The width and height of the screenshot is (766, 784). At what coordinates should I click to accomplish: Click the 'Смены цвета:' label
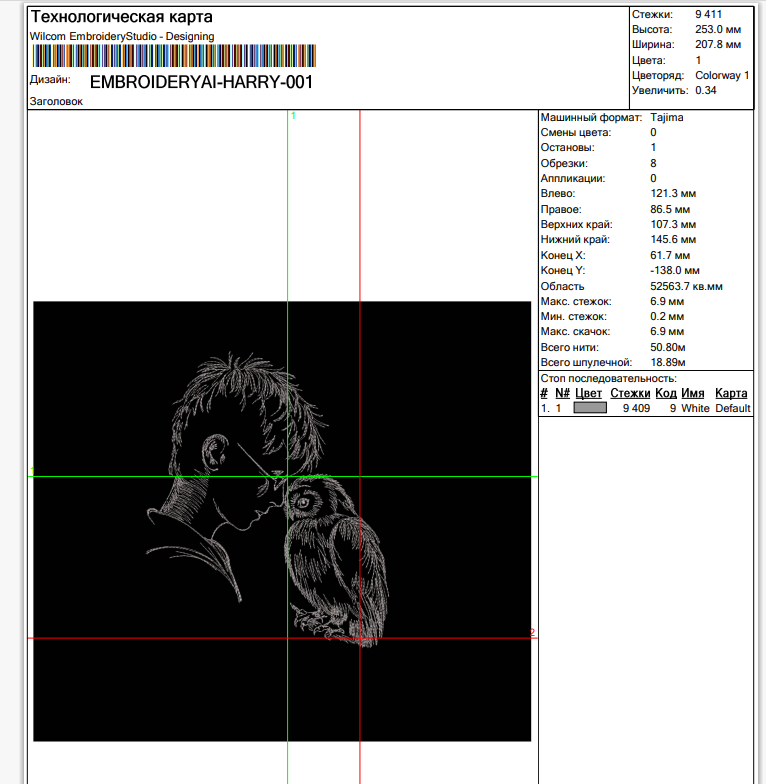pyautogui.click(x=576, y=132)
